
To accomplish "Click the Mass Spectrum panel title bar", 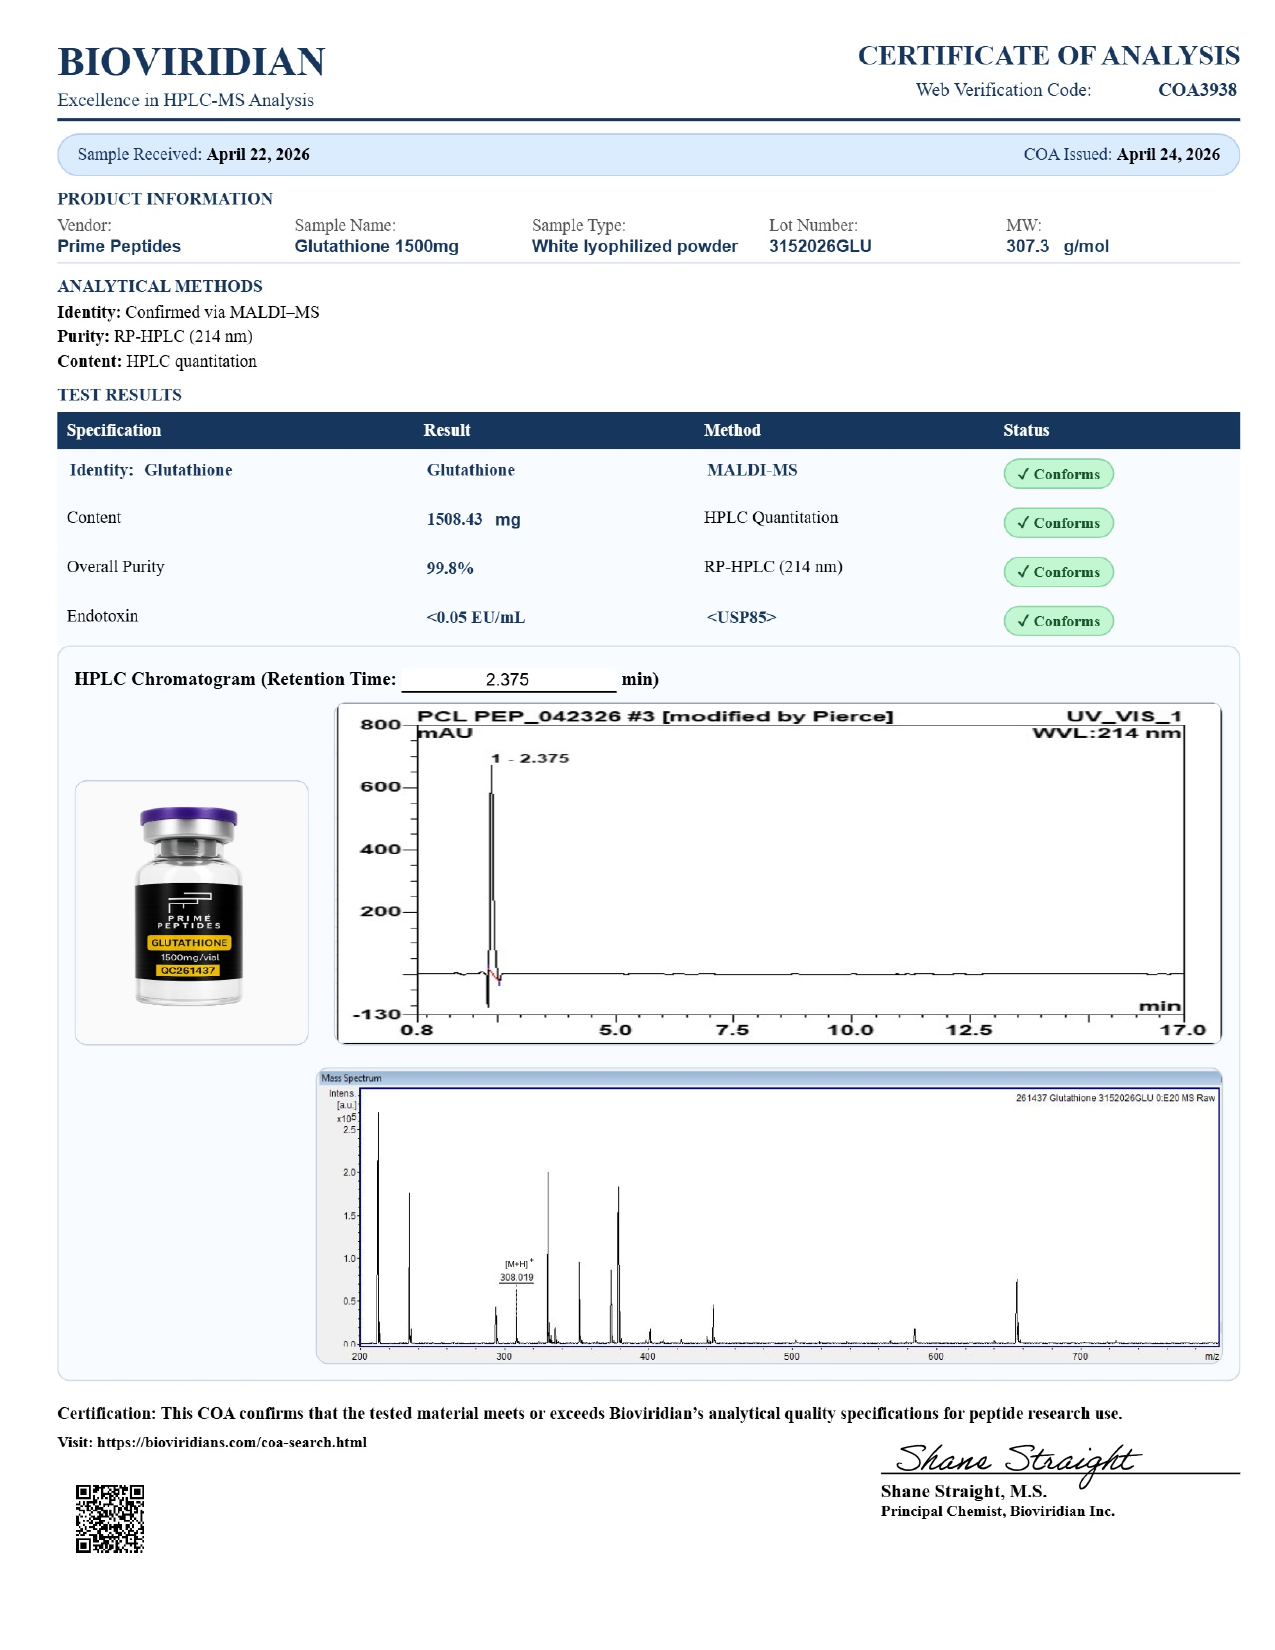I will coord(769,1078).
